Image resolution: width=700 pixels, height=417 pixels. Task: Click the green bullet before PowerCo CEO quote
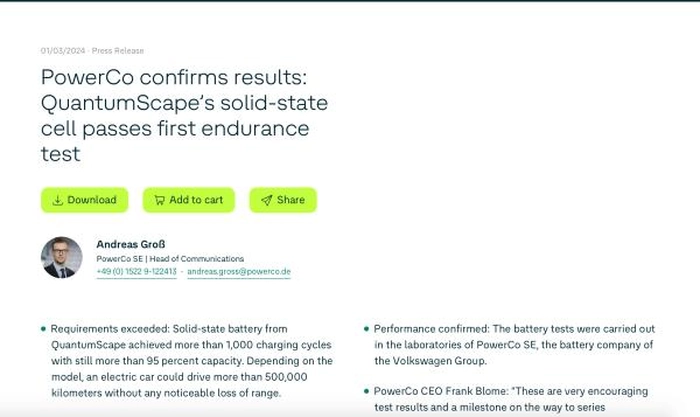[x=366, y=390]
